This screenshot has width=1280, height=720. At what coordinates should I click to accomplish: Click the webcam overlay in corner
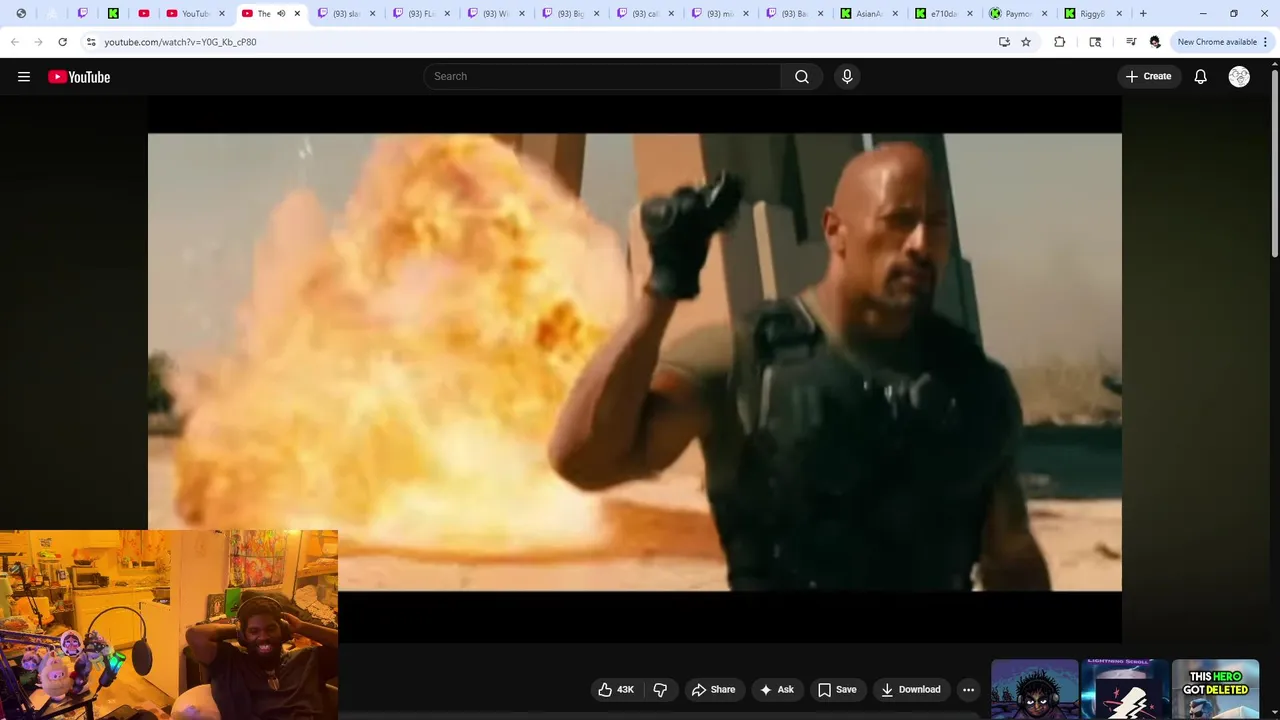169,625
